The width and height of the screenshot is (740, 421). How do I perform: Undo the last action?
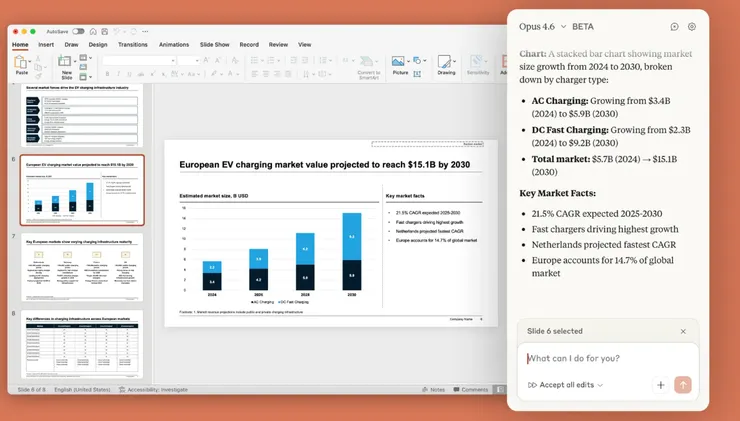click(116, 31)
